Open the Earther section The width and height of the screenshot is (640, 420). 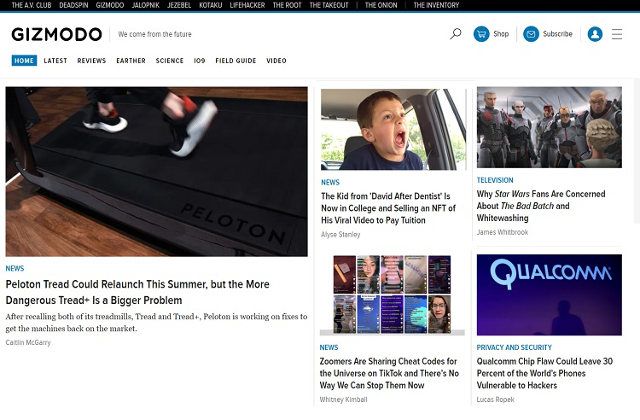tap(131, 60)
